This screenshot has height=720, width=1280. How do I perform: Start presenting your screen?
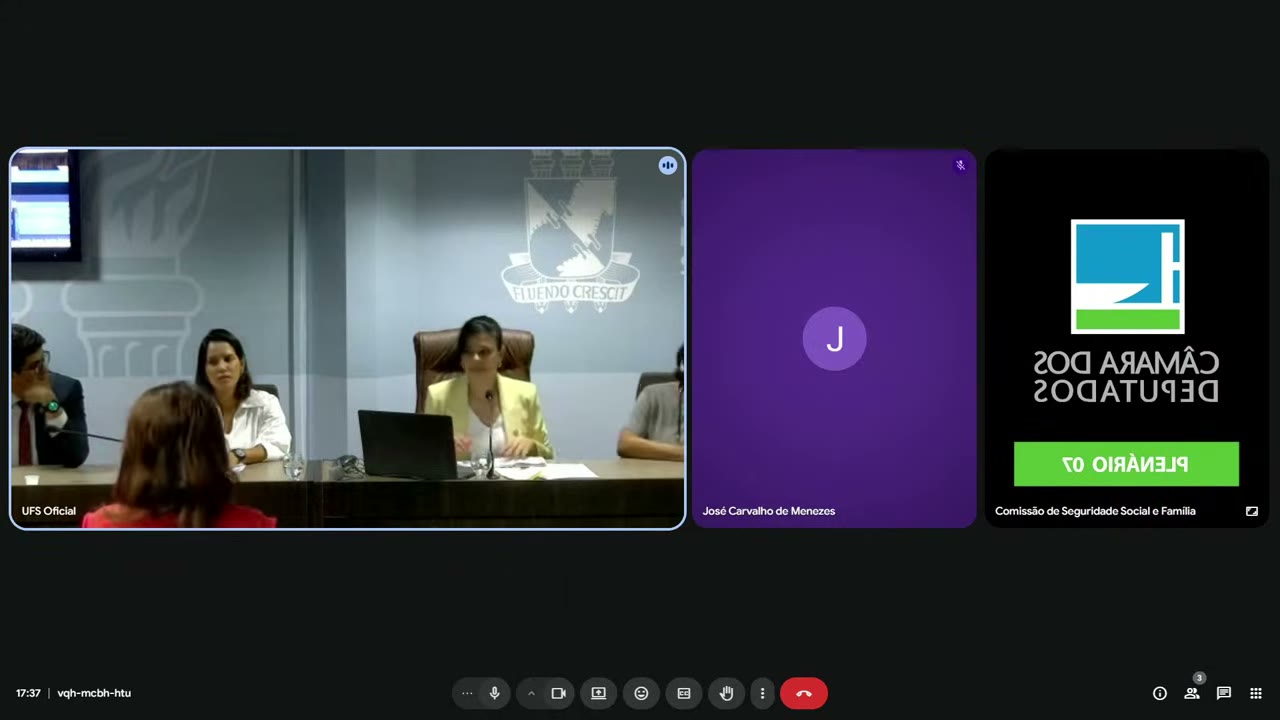(x=598, y=693)
